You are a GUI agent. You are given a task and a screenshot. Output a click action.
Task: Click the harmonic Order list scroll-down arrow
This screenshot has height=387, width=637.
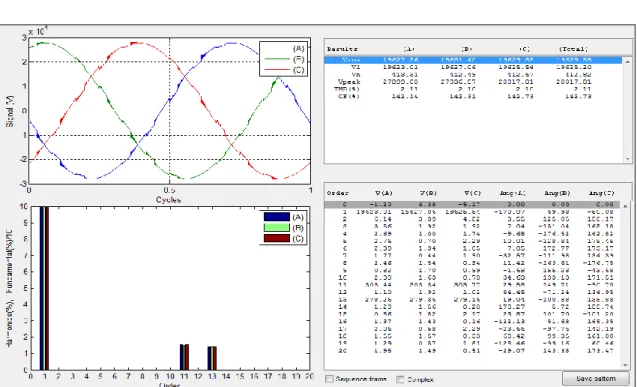[x=626, y=365]
